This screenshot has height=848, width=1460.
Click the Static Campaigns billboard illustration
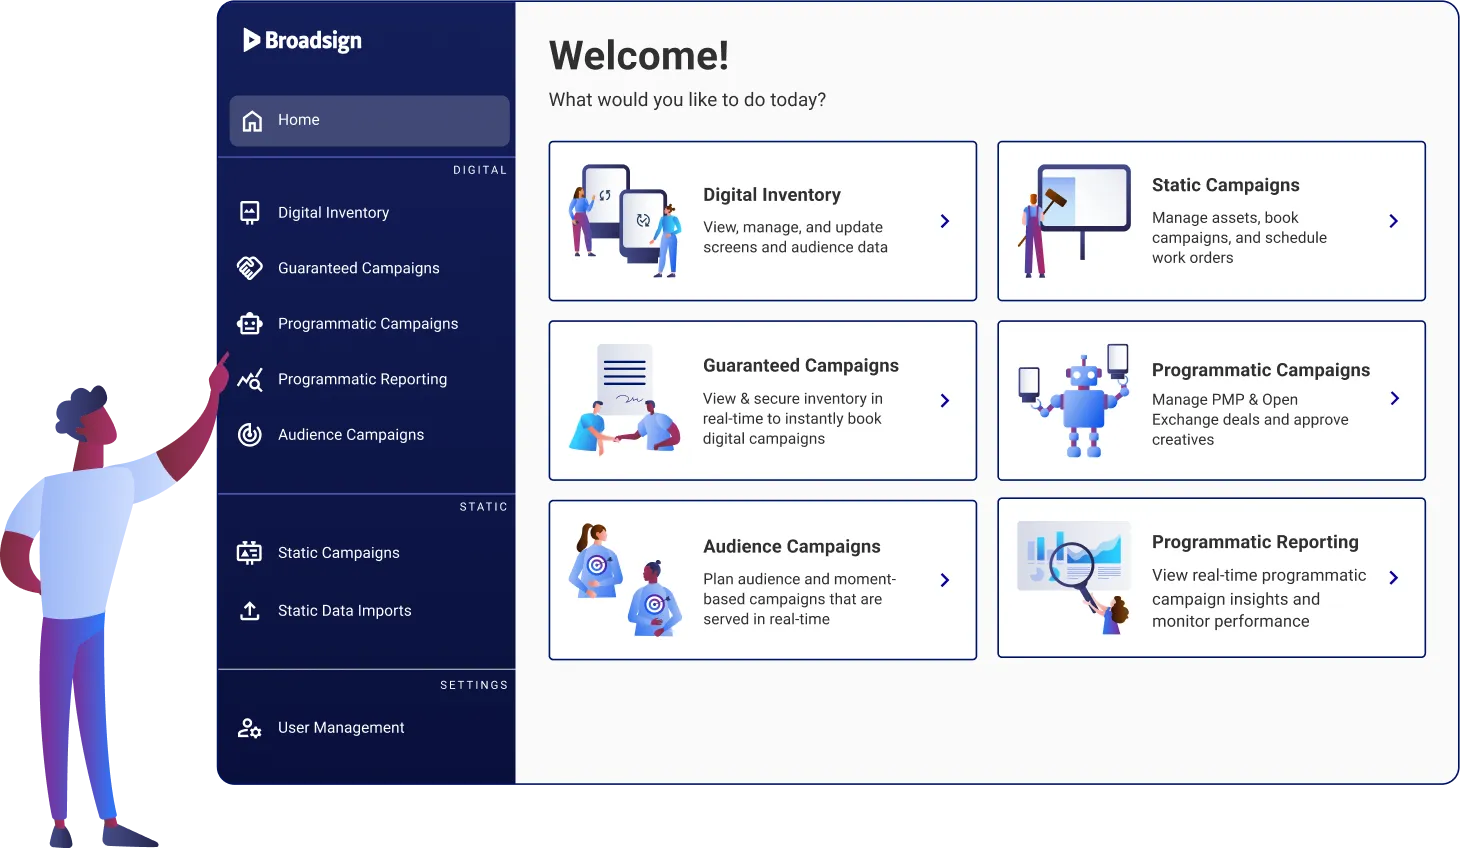(x=1075, y=221)
